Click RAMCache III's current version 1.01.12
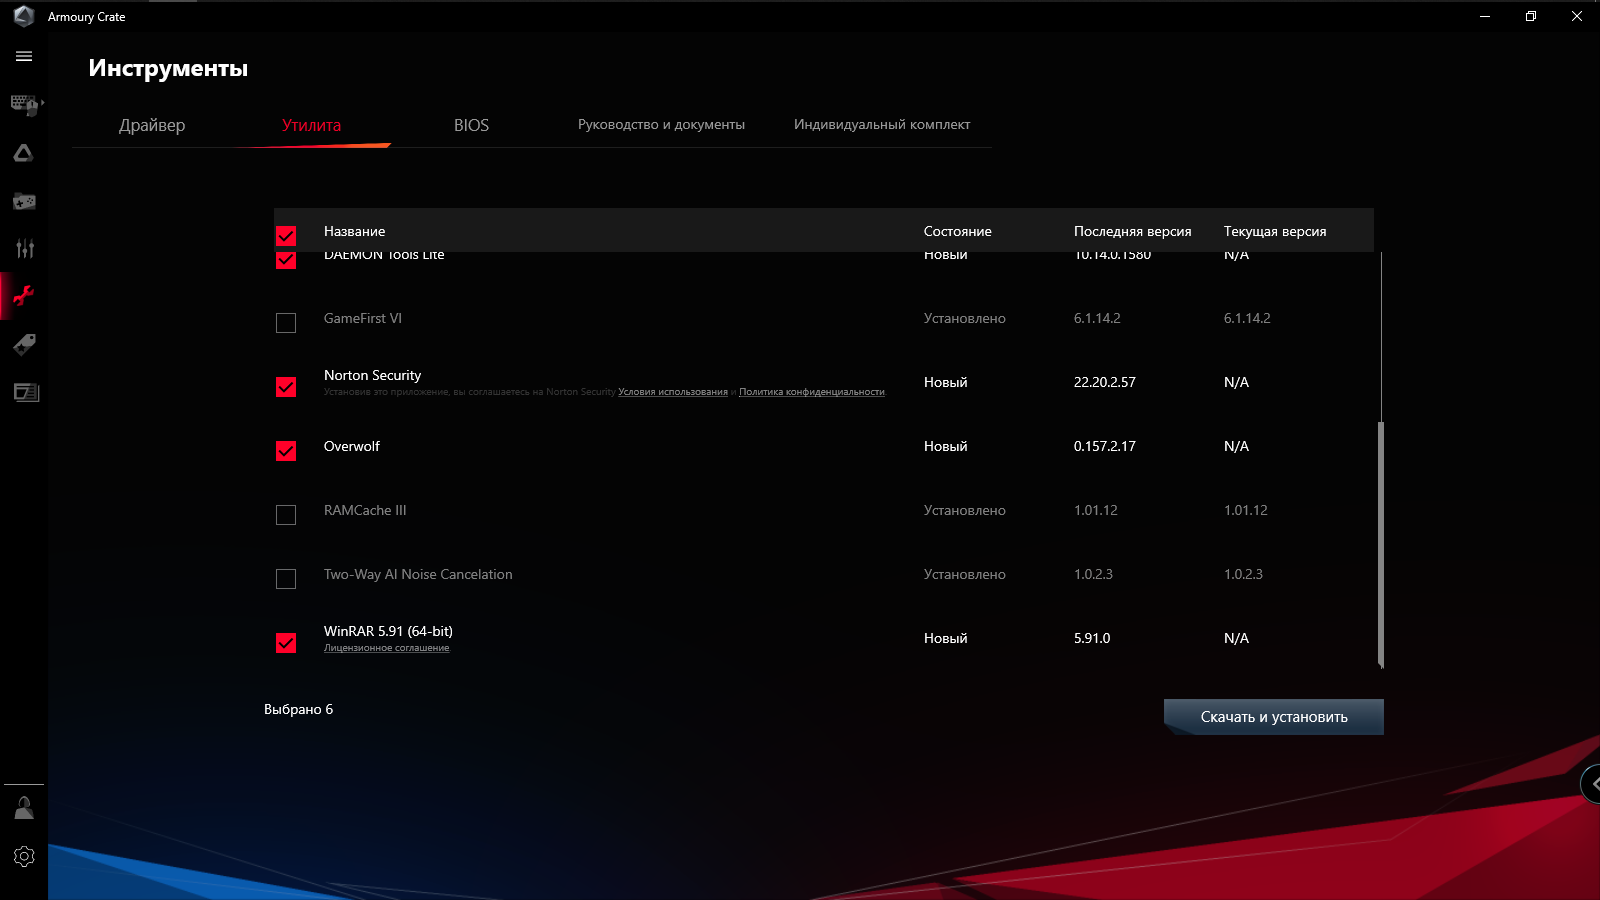The image size is (1600, 900). pyautogui.click(x=1246, y=510)
